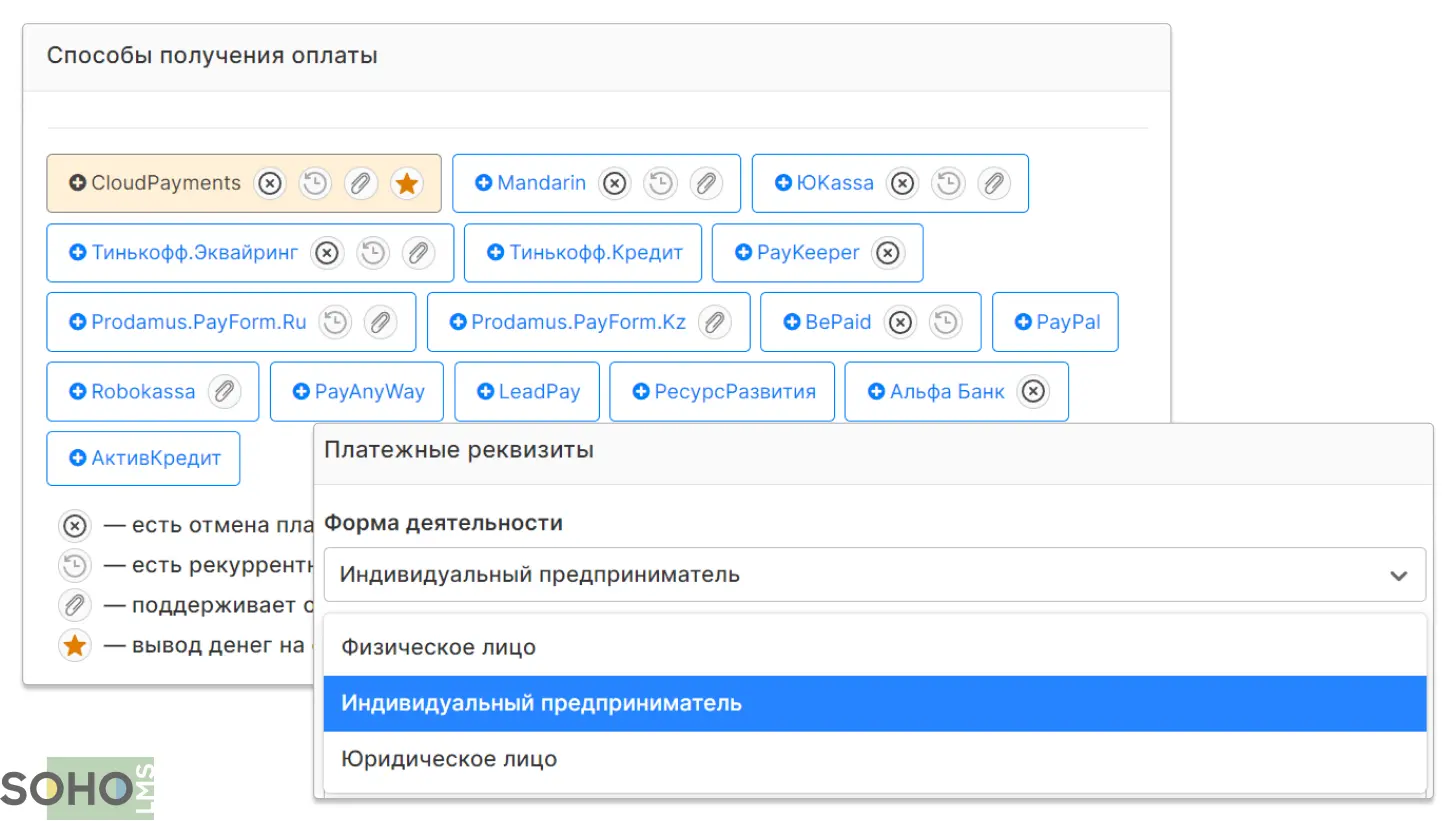
Task: Select Индивидуальный предприниматель in the list
Action: [875, 704]
